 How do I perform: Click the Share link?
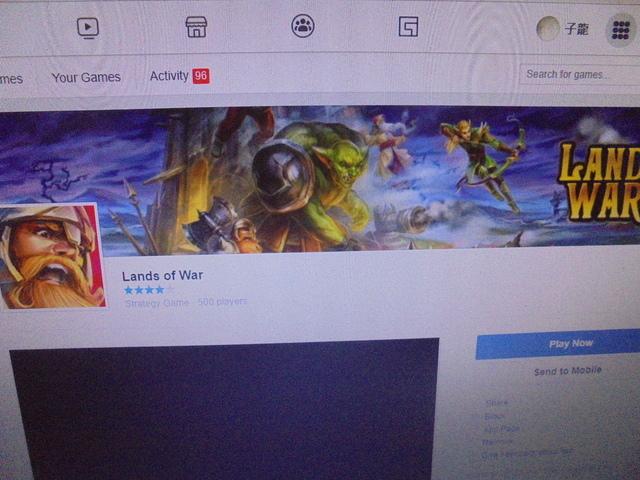pos(497,403)
